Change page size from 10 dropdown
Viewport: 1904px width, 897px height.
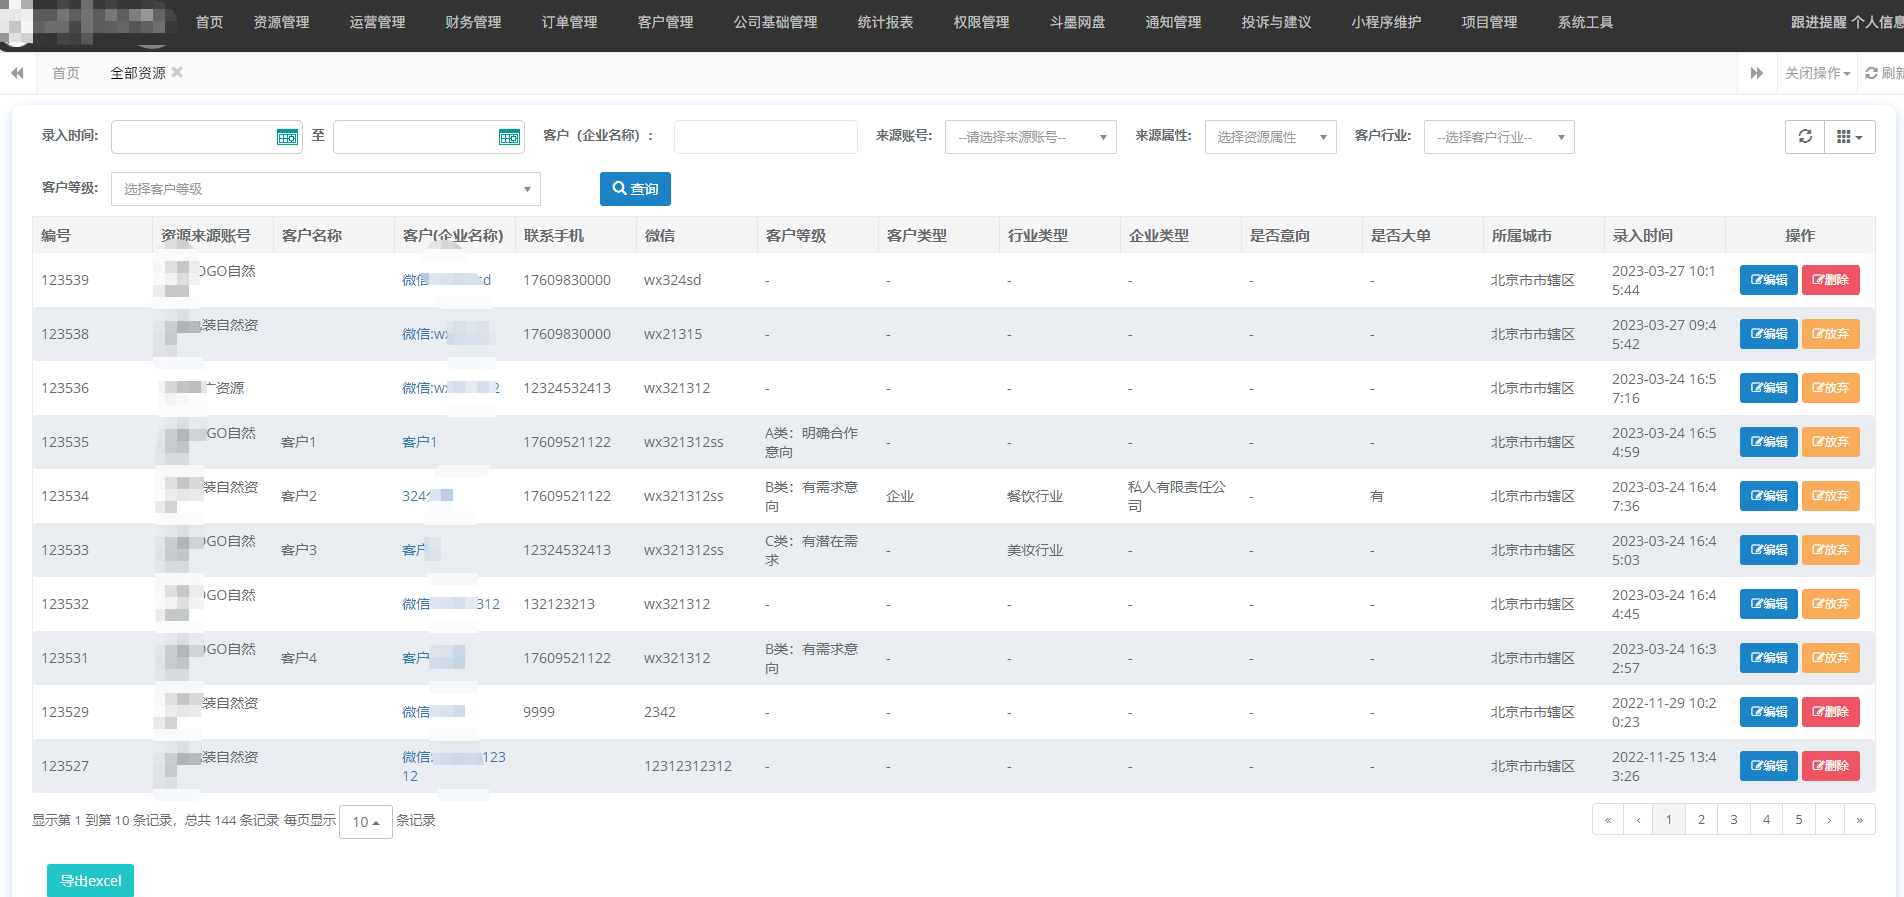tap(365, 822)
